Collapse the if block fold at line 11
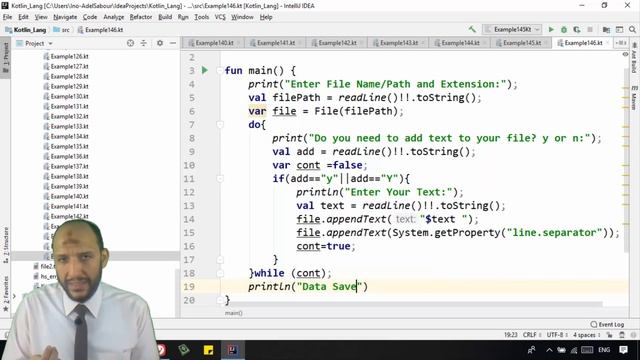This screenshot has height=360, width=640. (220, 178)
